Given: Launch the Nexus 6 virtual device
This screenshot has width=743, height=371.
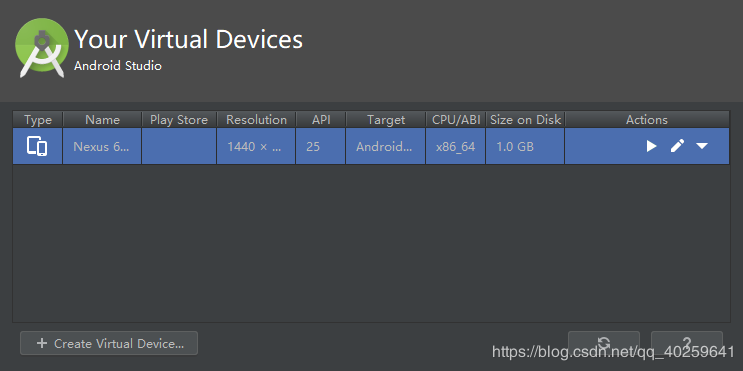Looking at the screenshot, I should pos(652,146).
